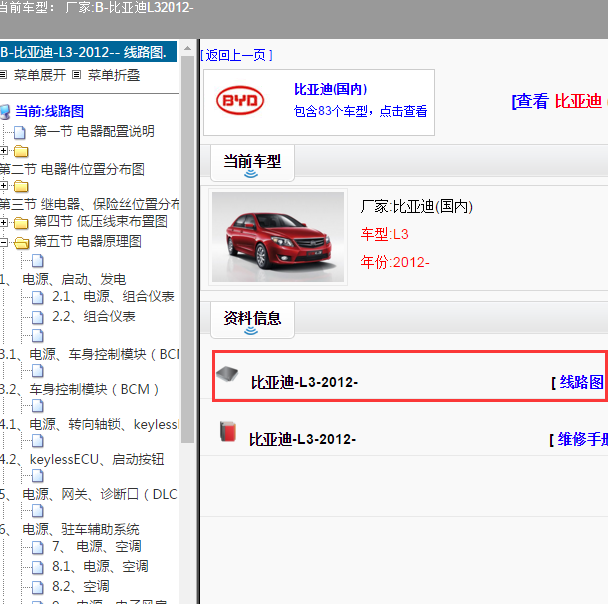Viewport: 608px width, 604px height.
Task: Open 第二节 电器件位置分布图
Action: tap(72, 169)
